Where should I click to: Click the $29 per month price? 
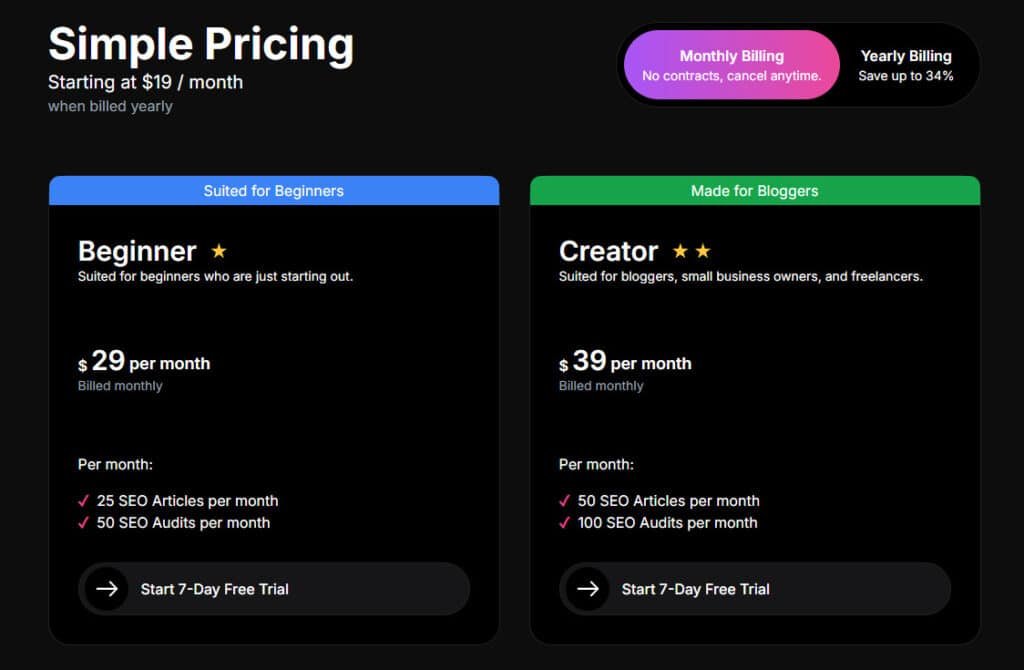click(x=144, y=362)
